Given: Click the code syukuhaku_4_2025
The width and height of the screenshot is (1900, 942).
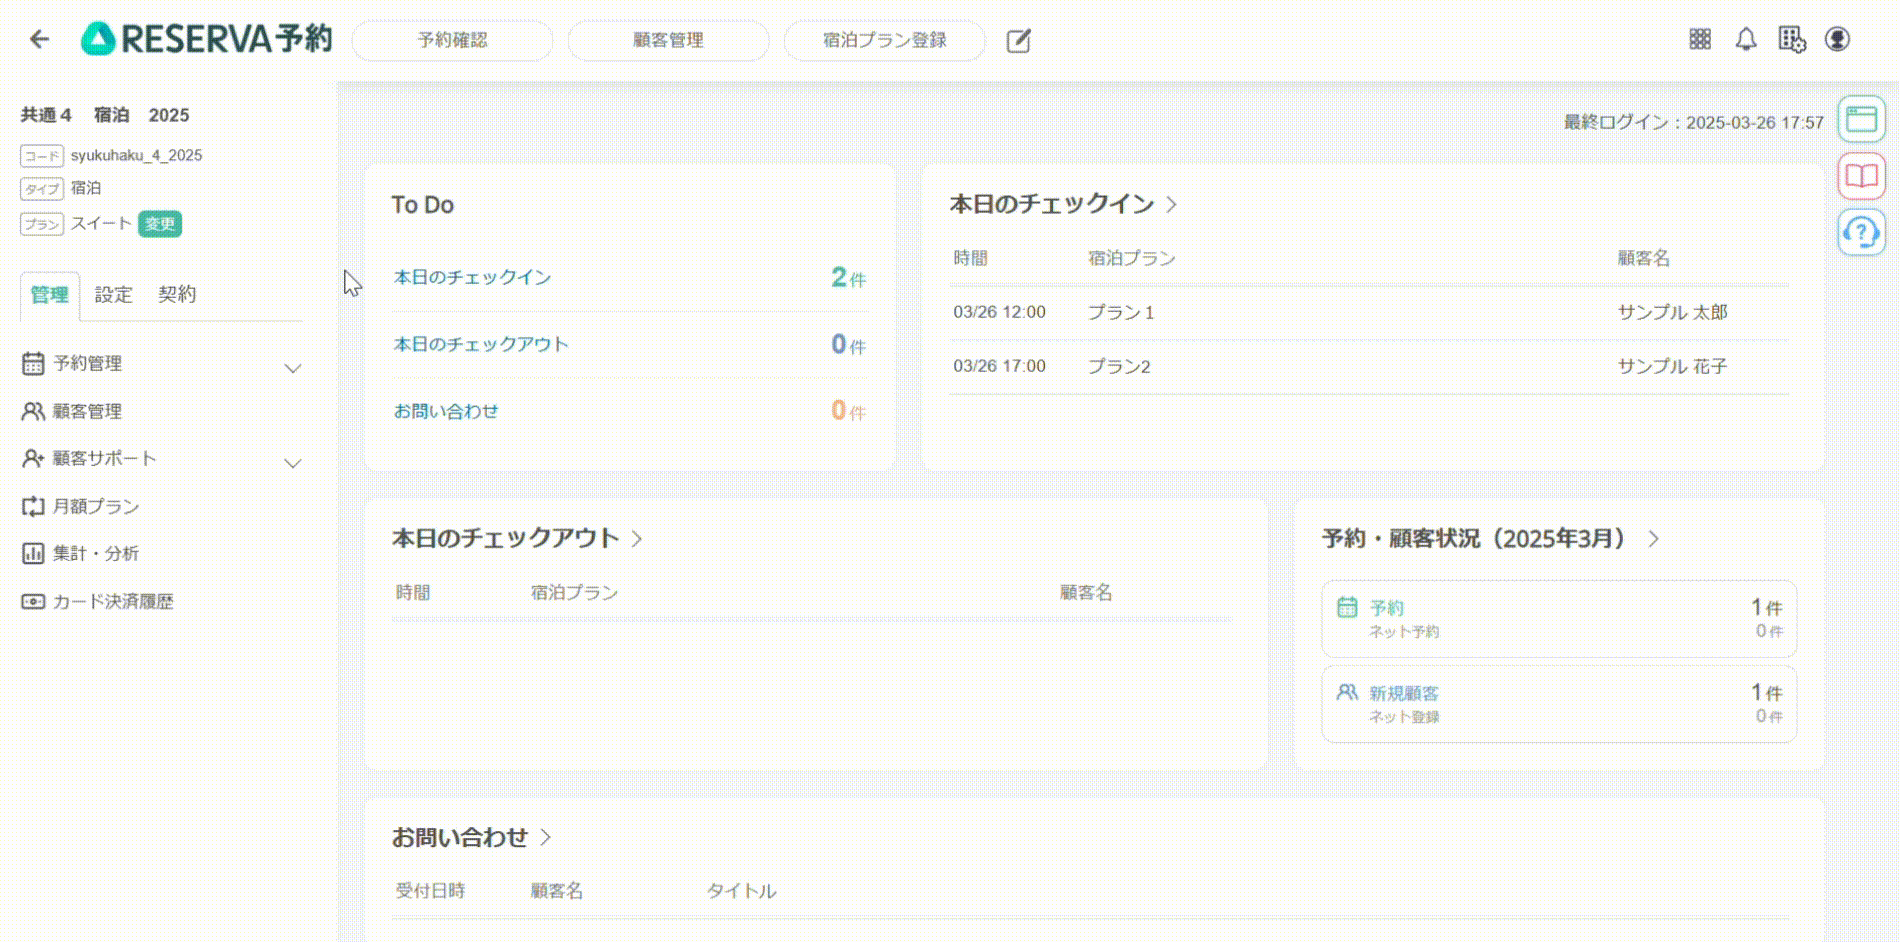Looking at the screenshot, I should click(x=136, y=155).
